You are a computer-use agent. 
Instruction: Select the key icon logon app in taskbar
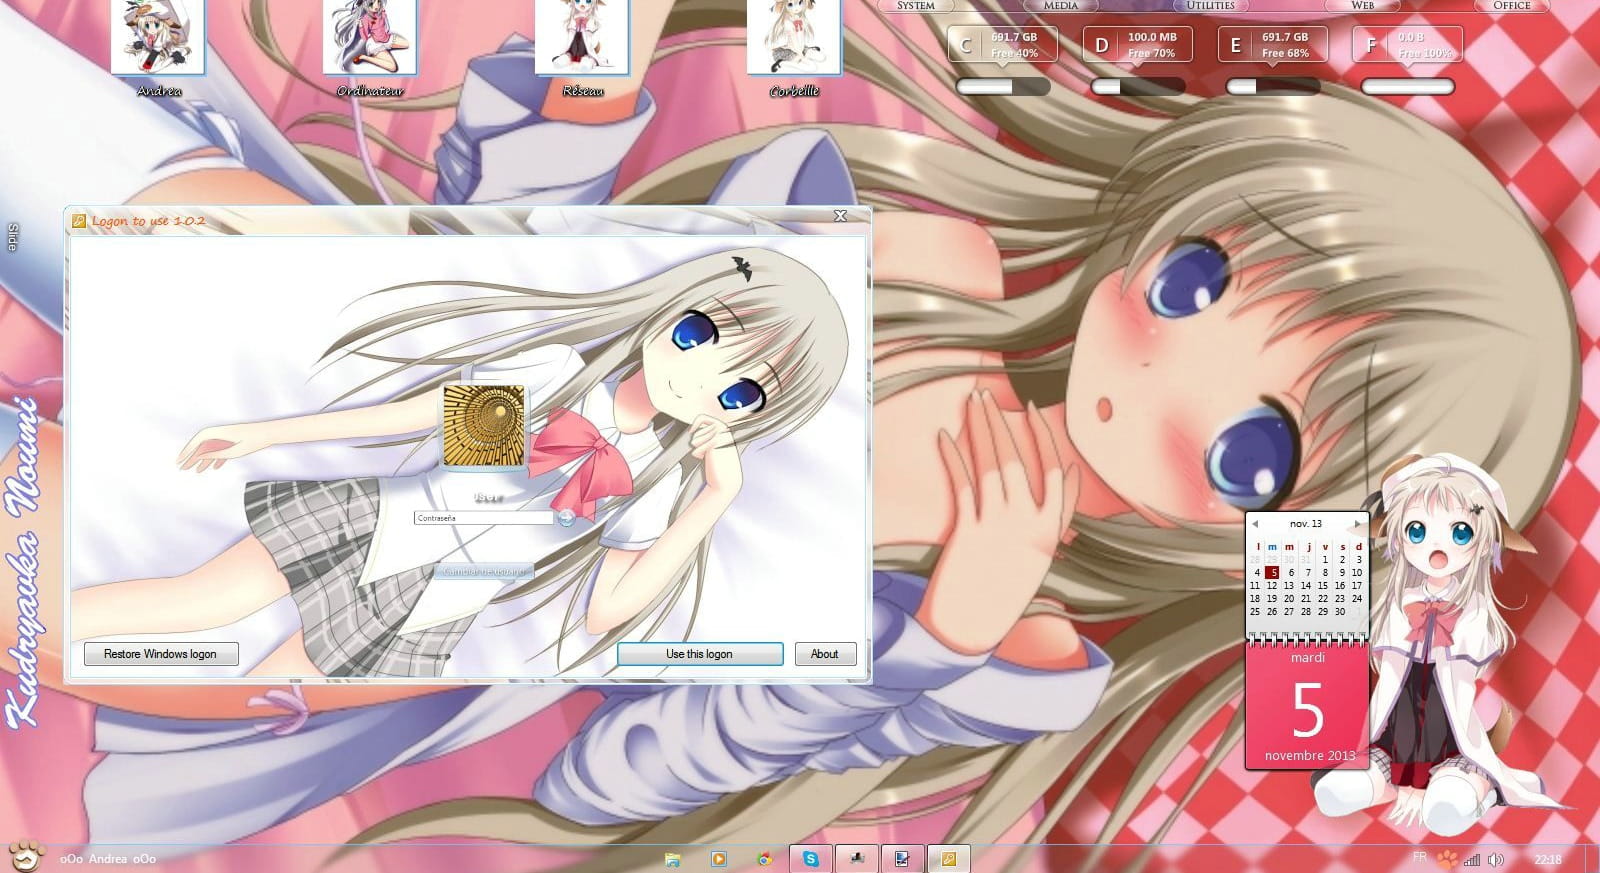(x=949, y=858)
